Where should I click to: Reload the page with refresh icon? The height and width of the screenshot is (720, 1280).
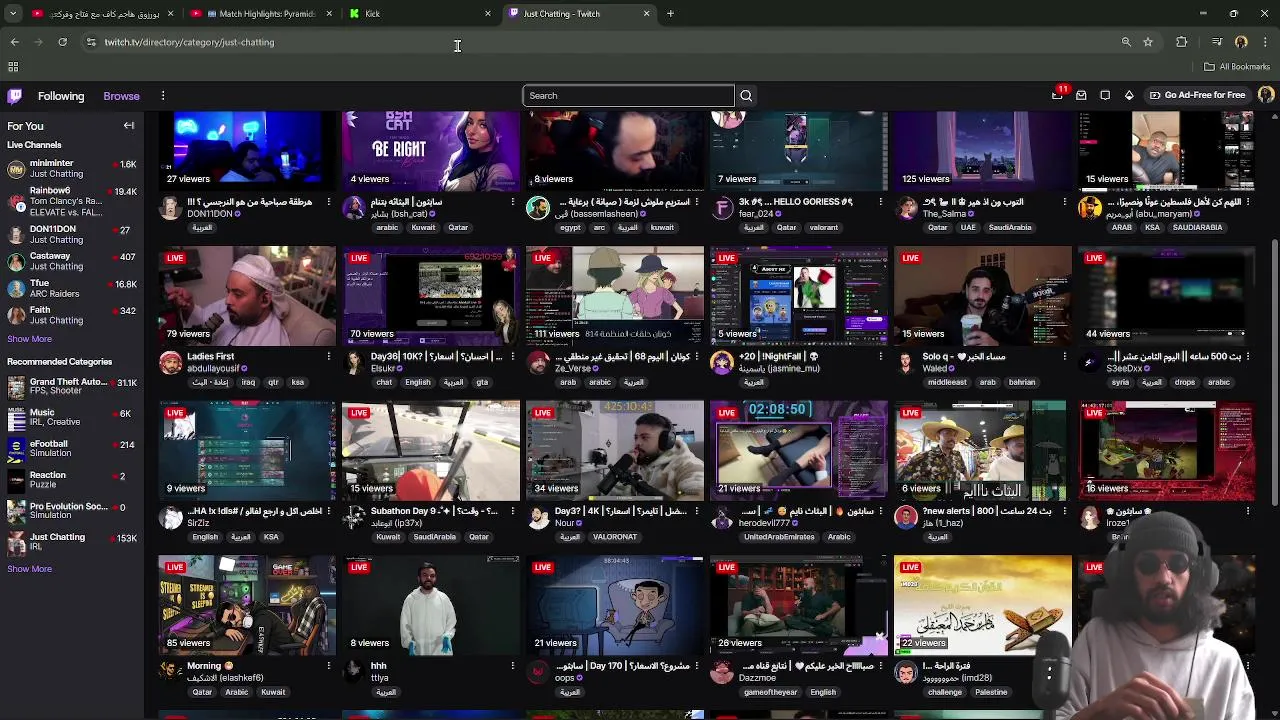[62, 42]
